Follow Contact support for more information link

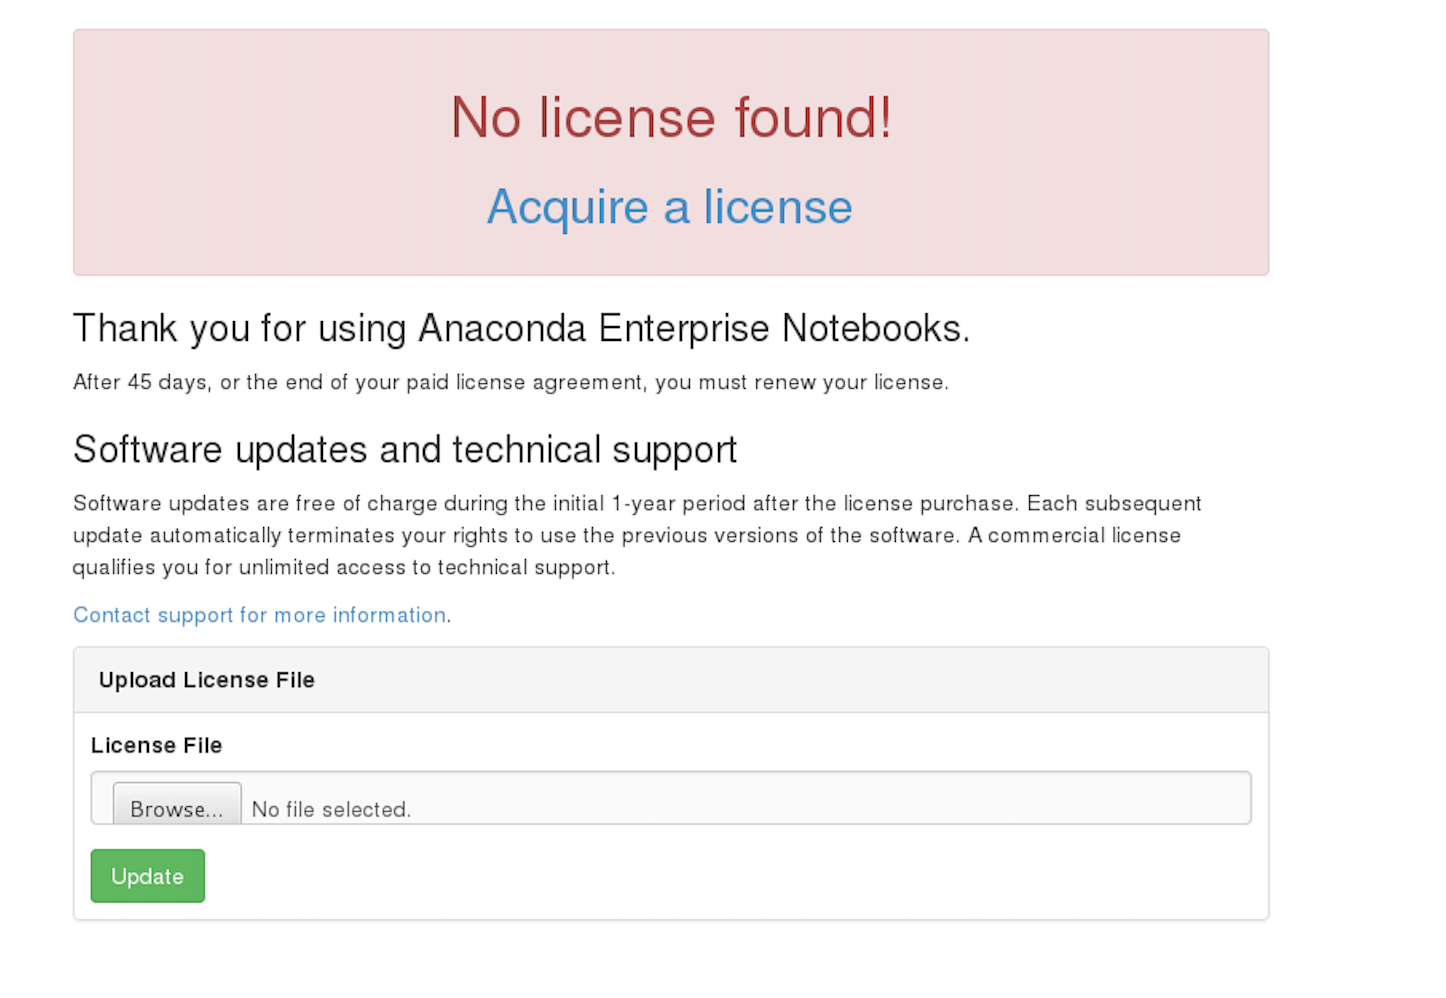260,615
